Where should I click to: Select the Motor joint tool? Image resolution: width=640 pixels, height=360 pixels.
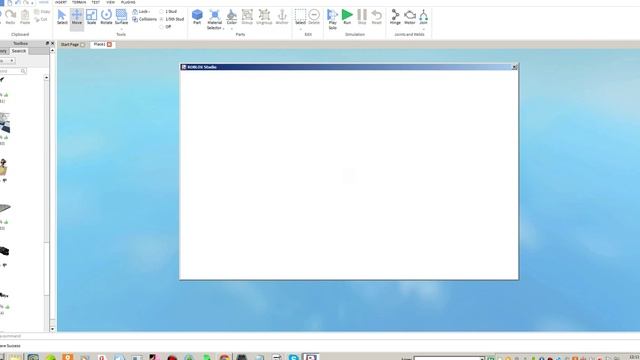click(410, 17)
